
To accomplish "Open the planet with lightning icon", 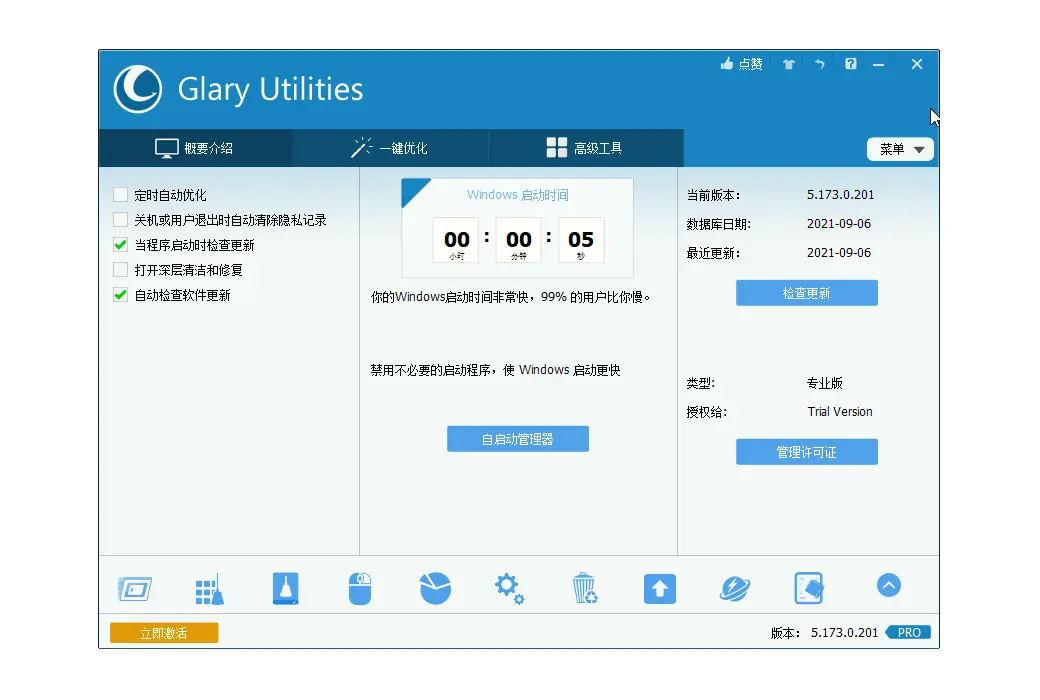I will coord(734,589).
